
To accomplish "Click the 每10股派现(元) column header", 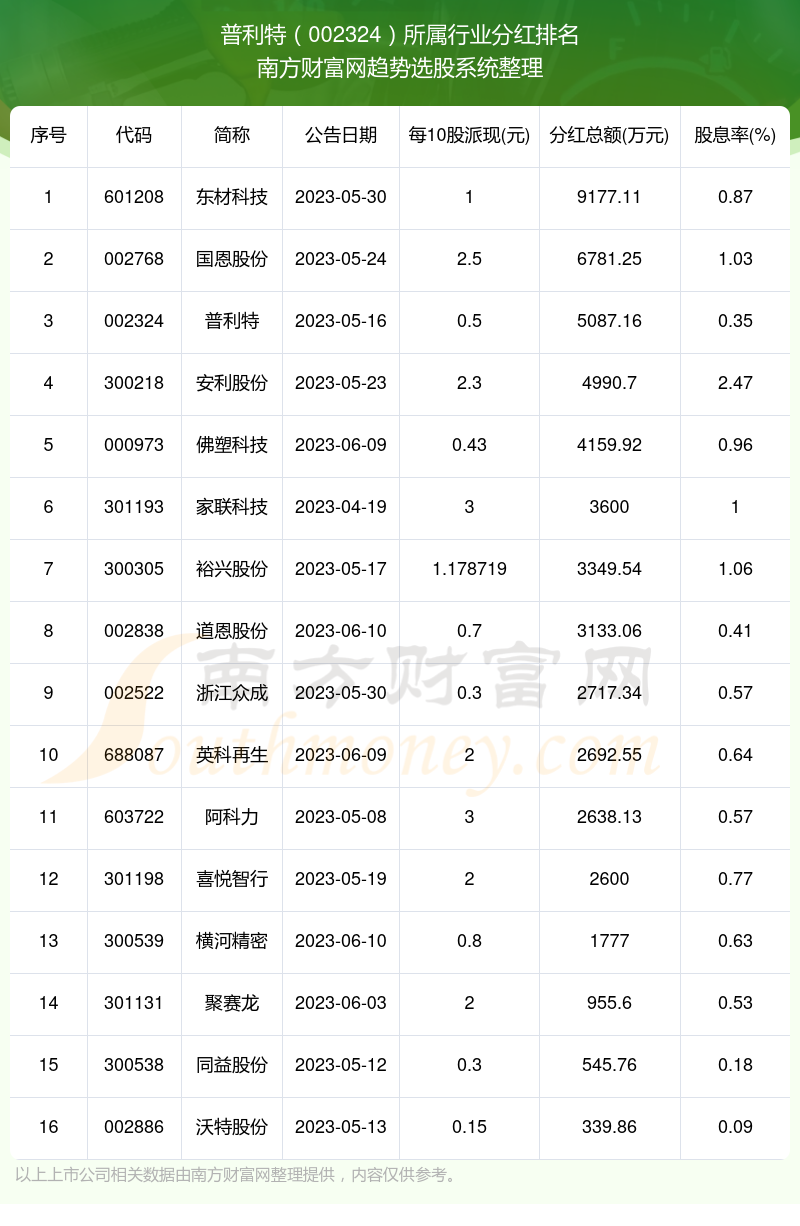I will [469, 136].
